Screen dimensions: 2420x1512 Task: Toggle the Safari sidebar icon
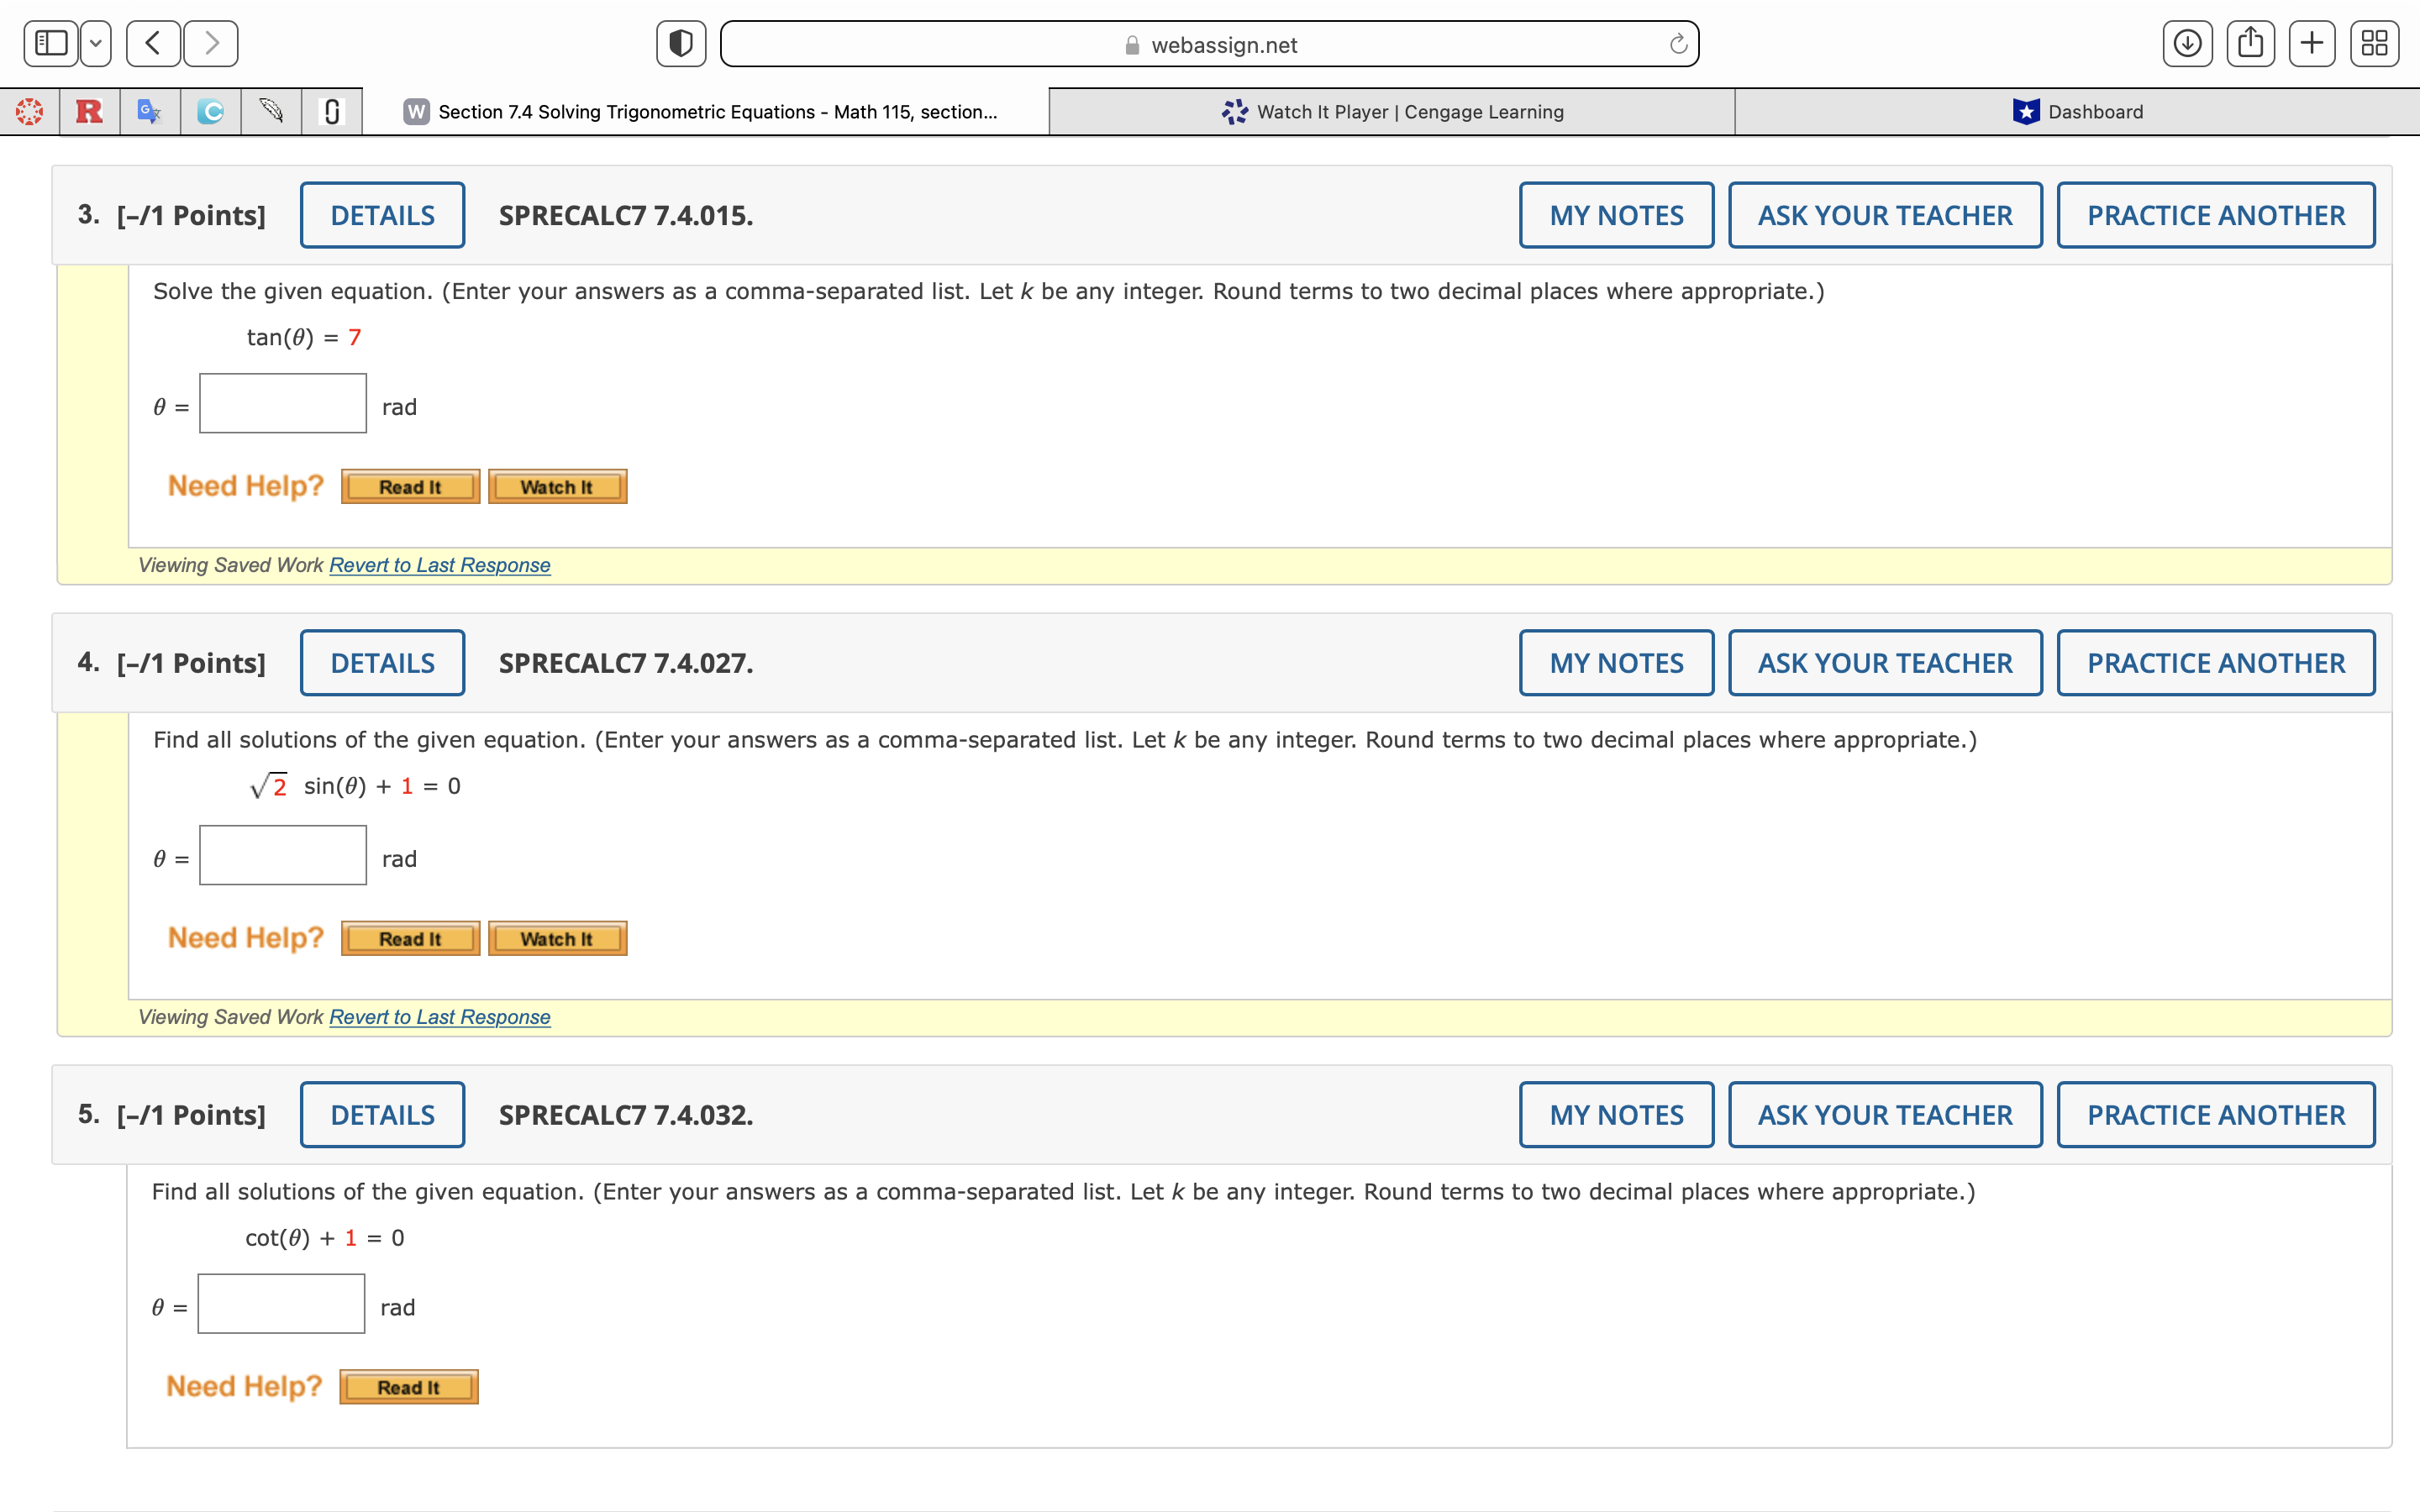pyautogui.click(x=50, y=43)
